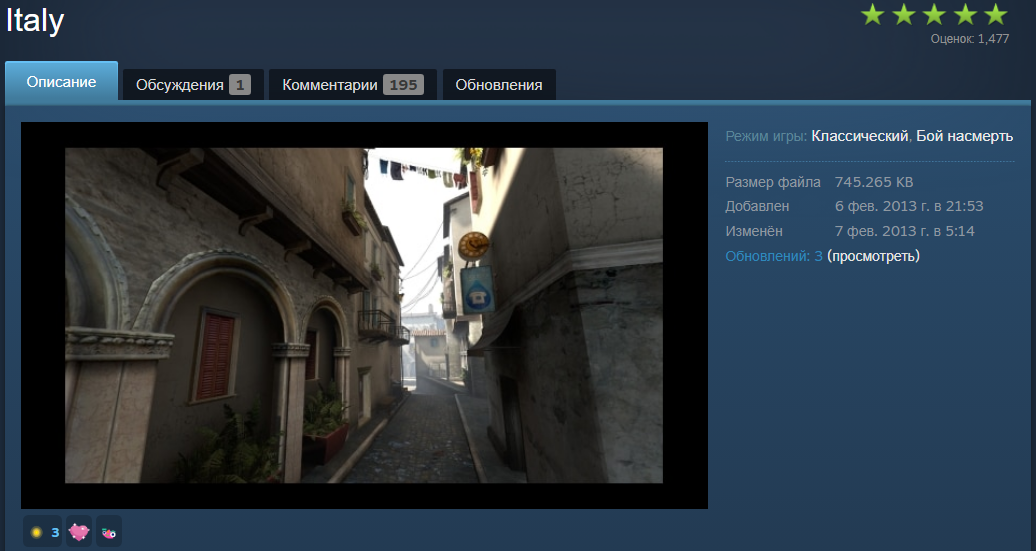Click the Размер файла label
The height and width of the screenshot is (551, 1036).
[773, 182]
